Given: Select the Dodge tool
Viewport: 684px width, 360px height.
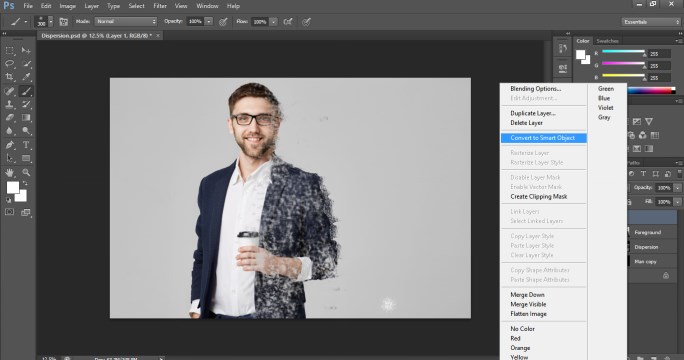Looking at the screenshot, I should click(x=26, y=130).
